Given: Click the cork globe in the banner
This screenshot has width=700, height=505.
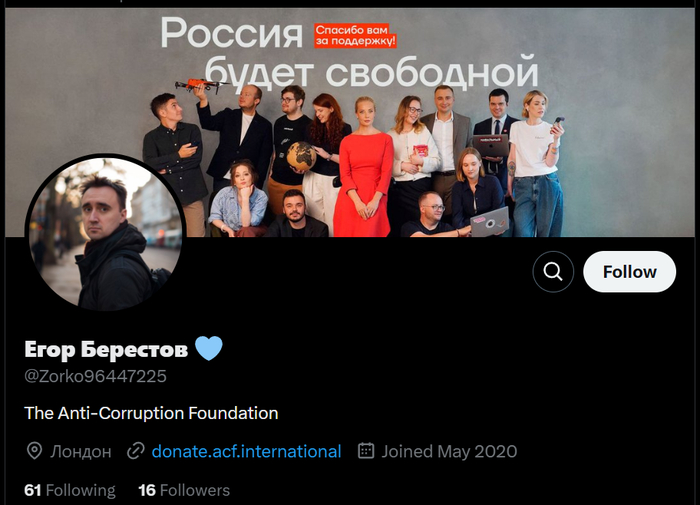Looking at the screenshot, I should tap(301, 156).
